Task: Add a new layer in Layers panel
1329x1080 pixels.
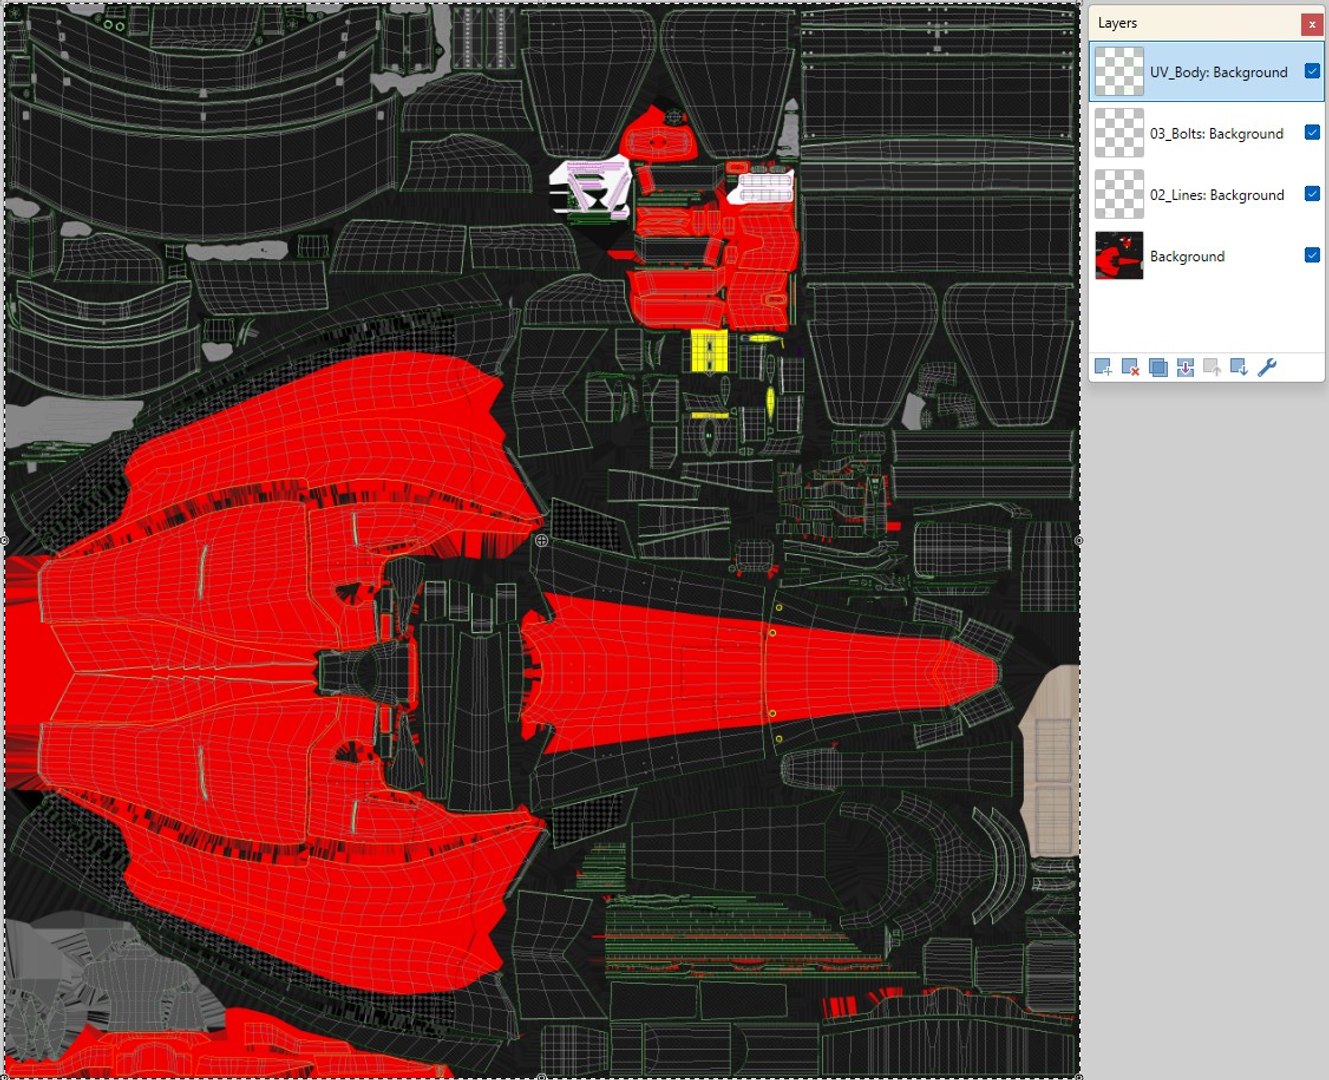Action: (x=1103, y=367)
